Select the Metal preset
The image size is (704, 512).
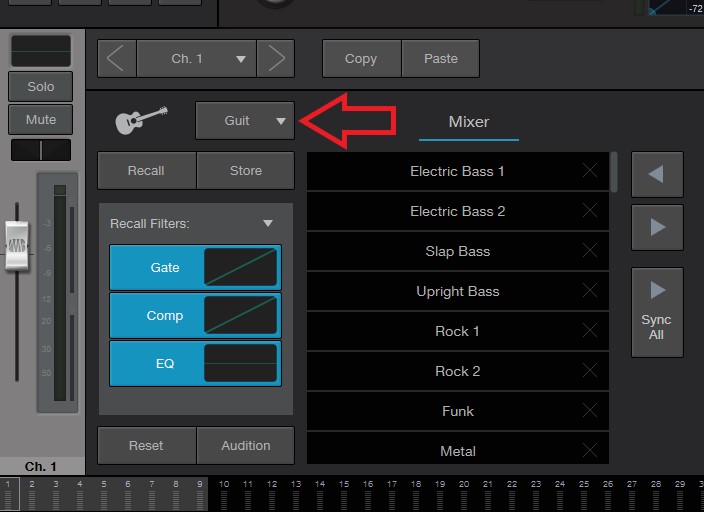(458, 448)
